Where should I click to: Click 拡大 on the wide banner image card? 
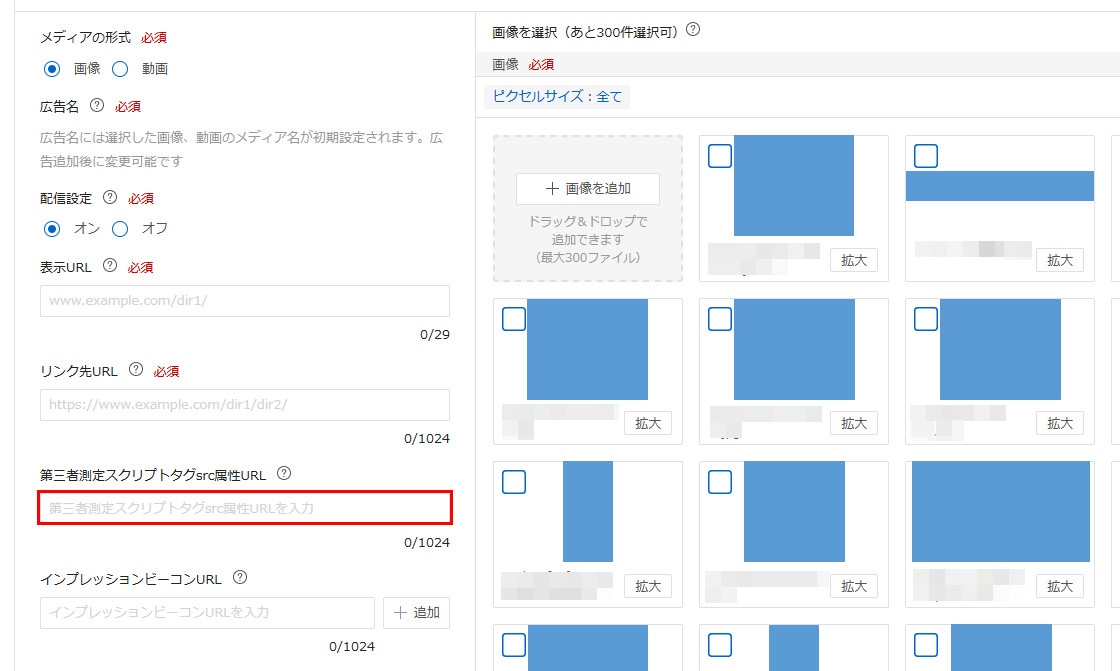[x=1060, y=260]
